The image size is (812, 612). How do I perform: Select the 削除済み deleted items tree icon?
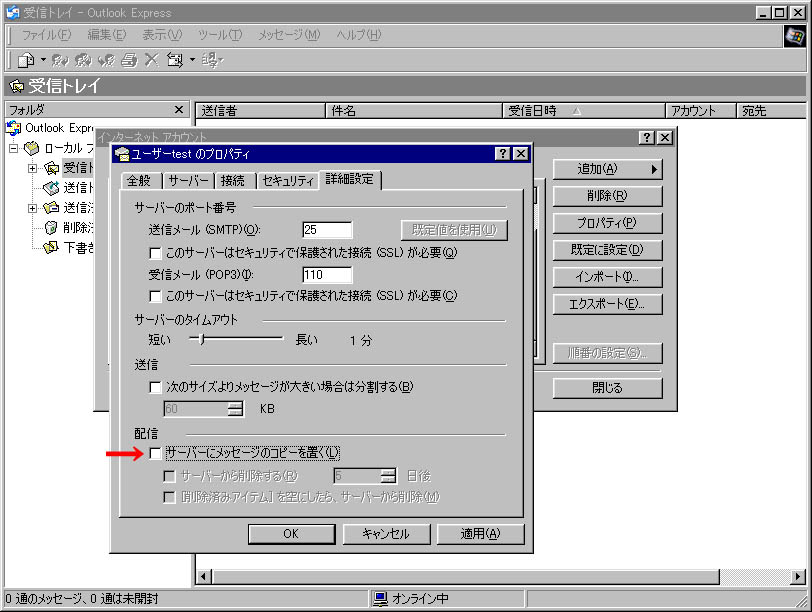51,227
